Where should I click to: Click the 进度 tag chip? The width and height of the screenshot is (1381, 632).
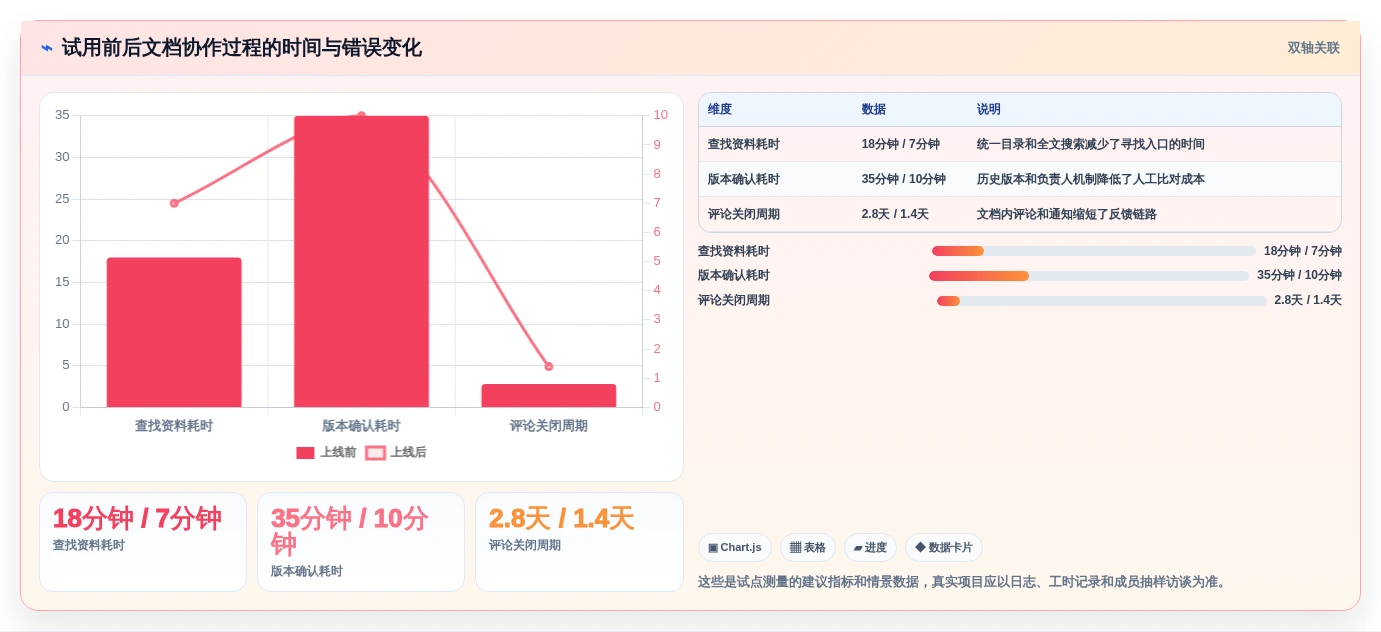point(870,547)
